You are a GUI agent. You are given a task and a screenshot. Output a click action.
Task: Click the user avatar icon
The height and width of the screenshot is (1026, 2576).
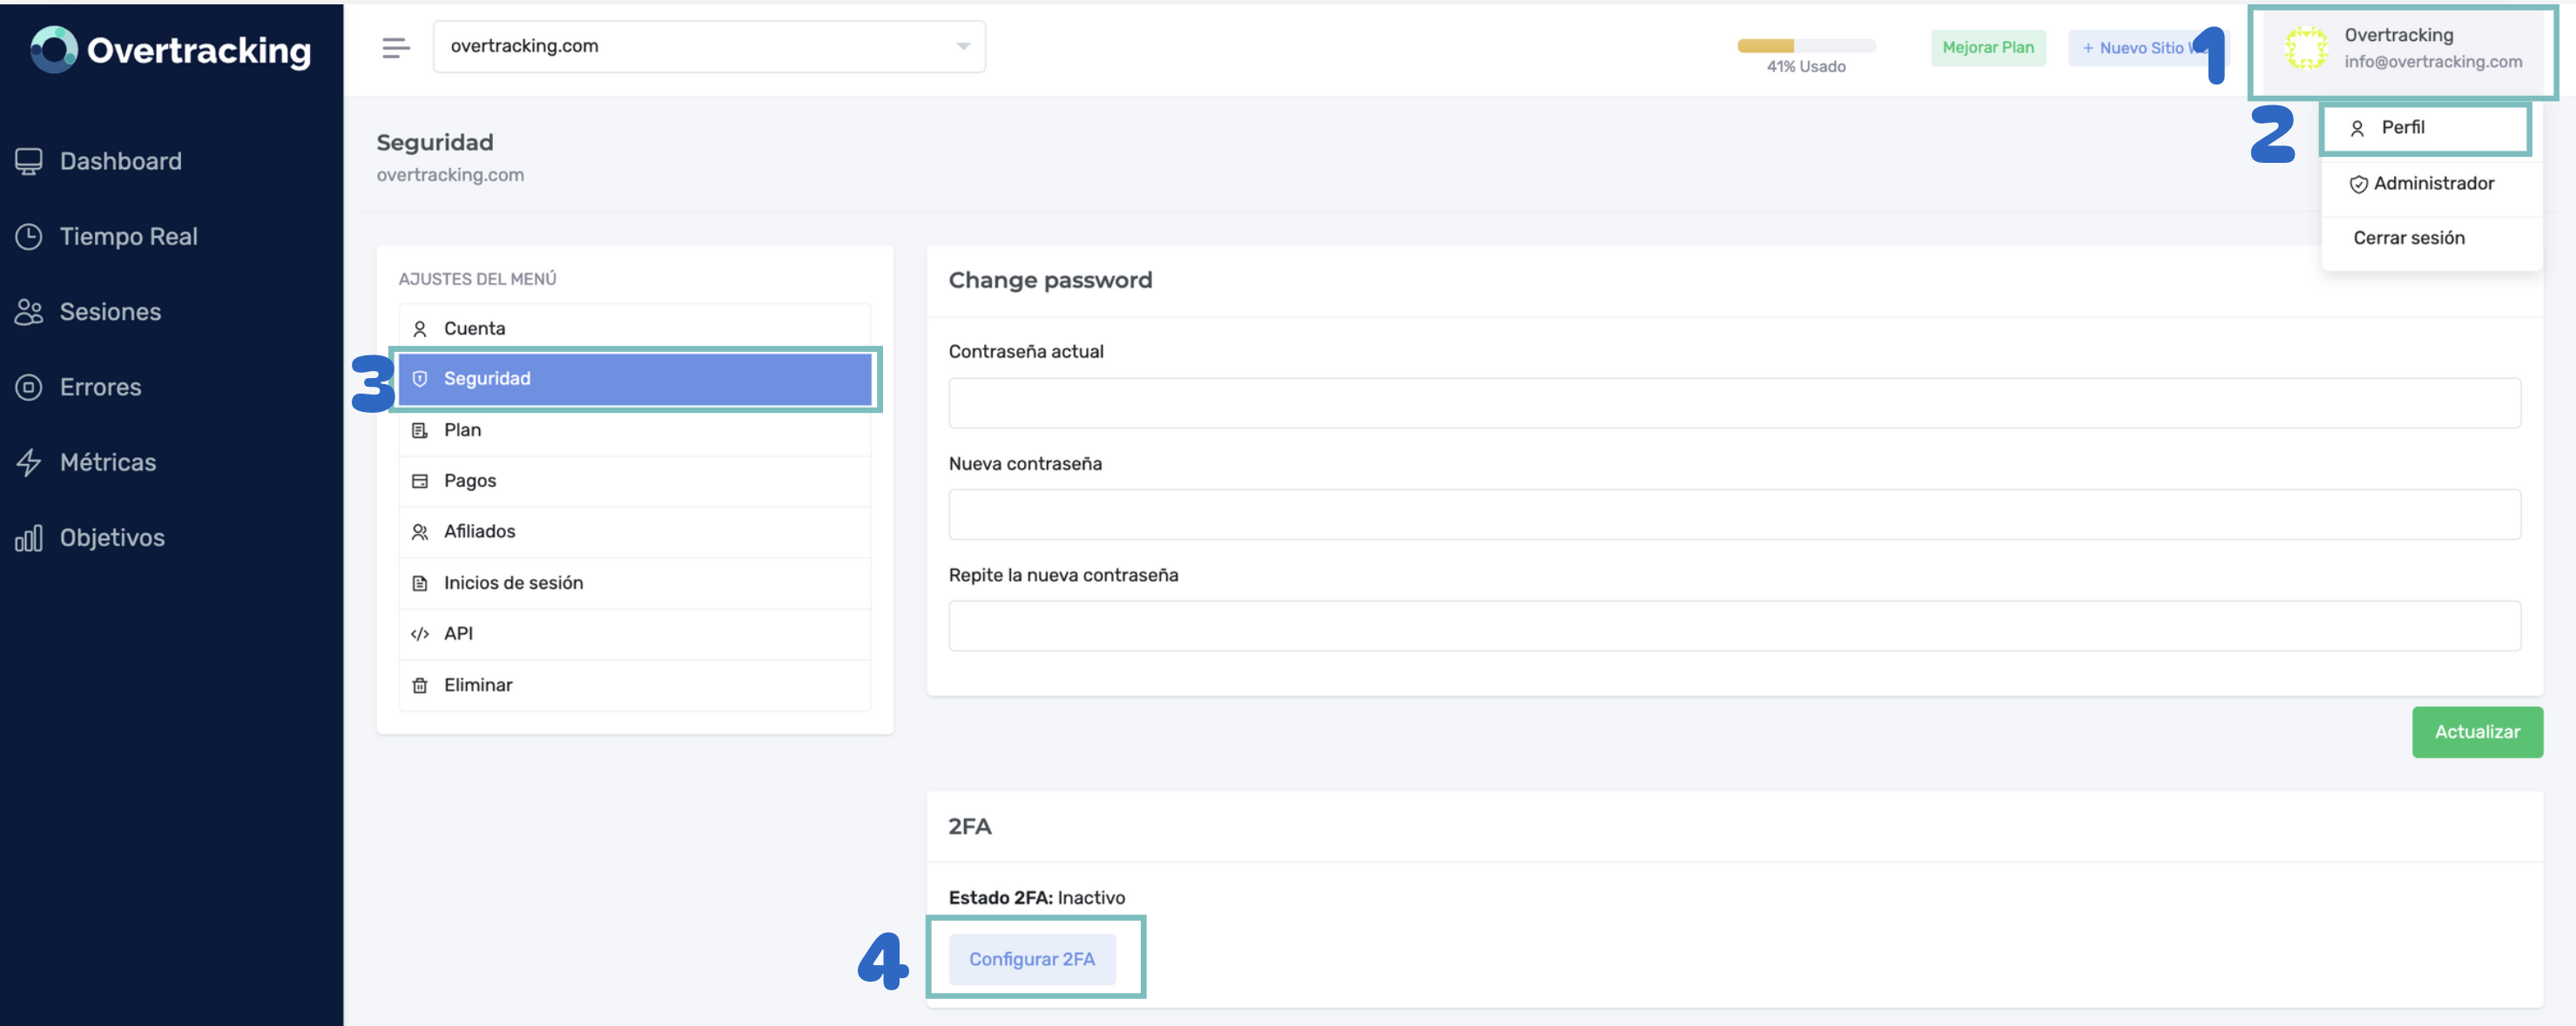2306,48
